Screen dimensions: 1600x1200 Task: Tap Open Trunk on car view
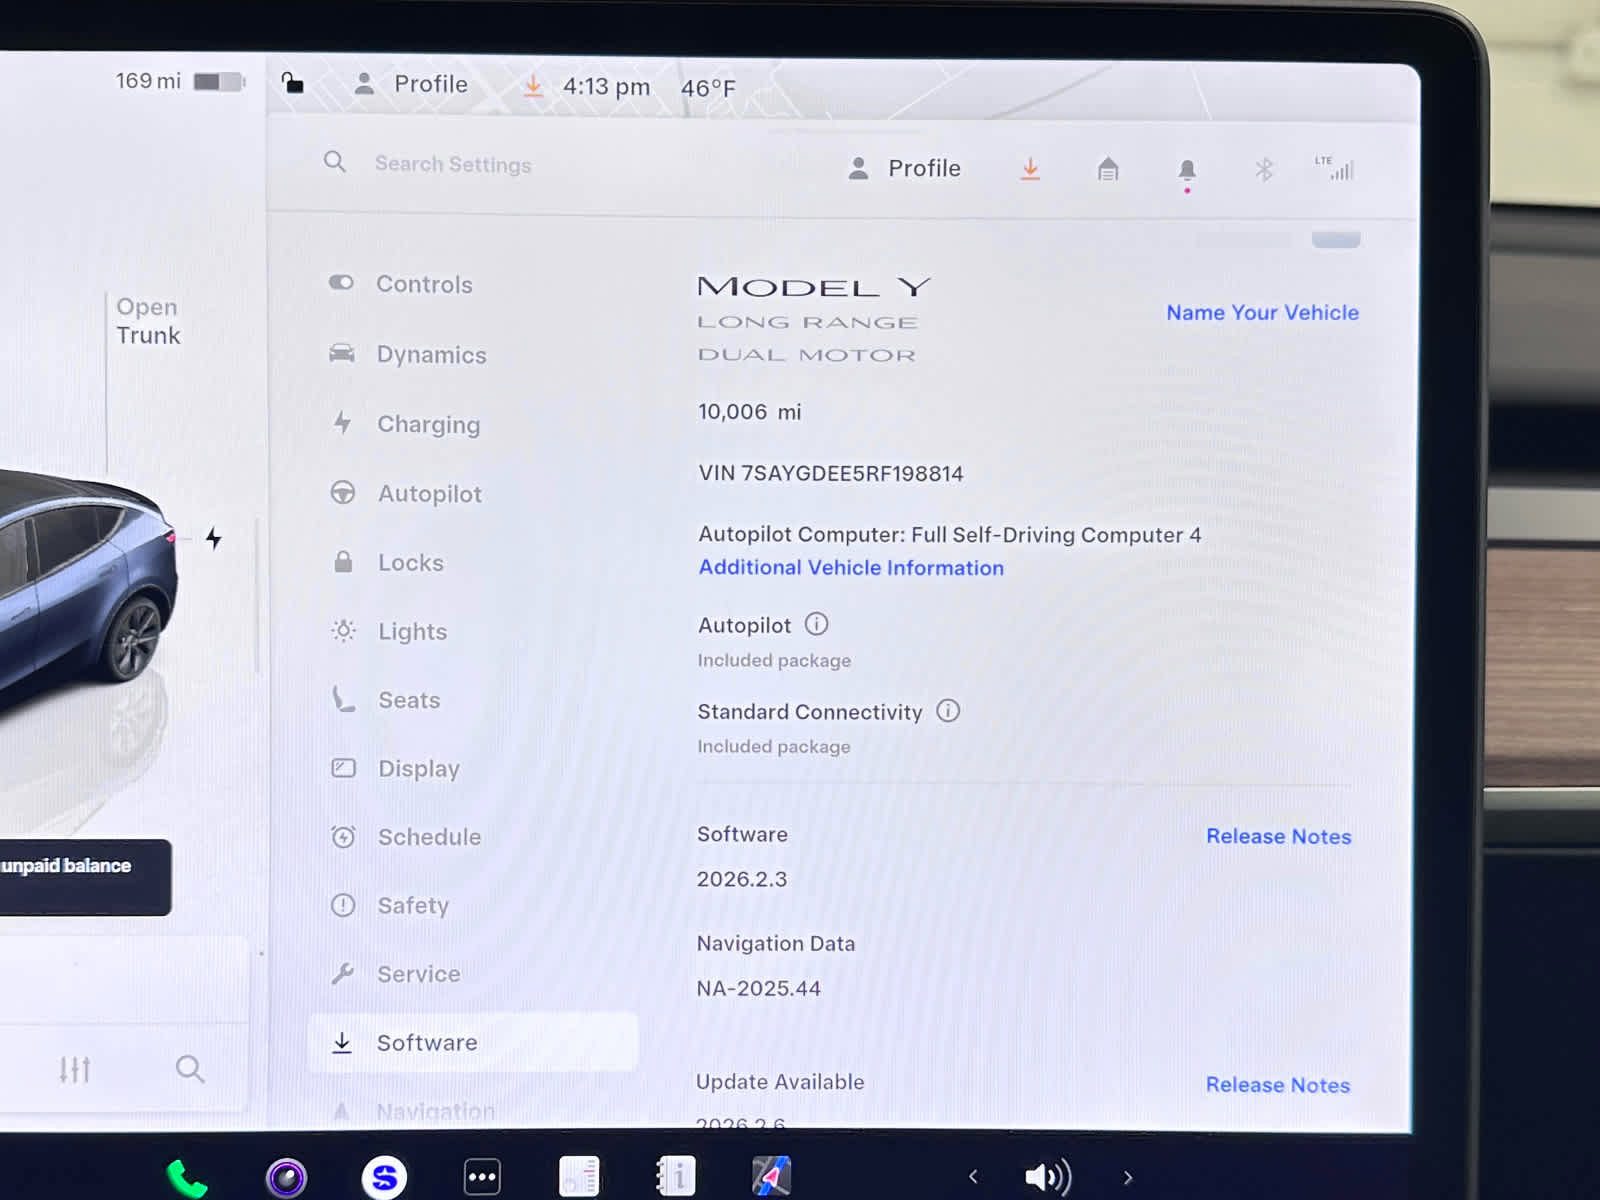coord(148,321)
